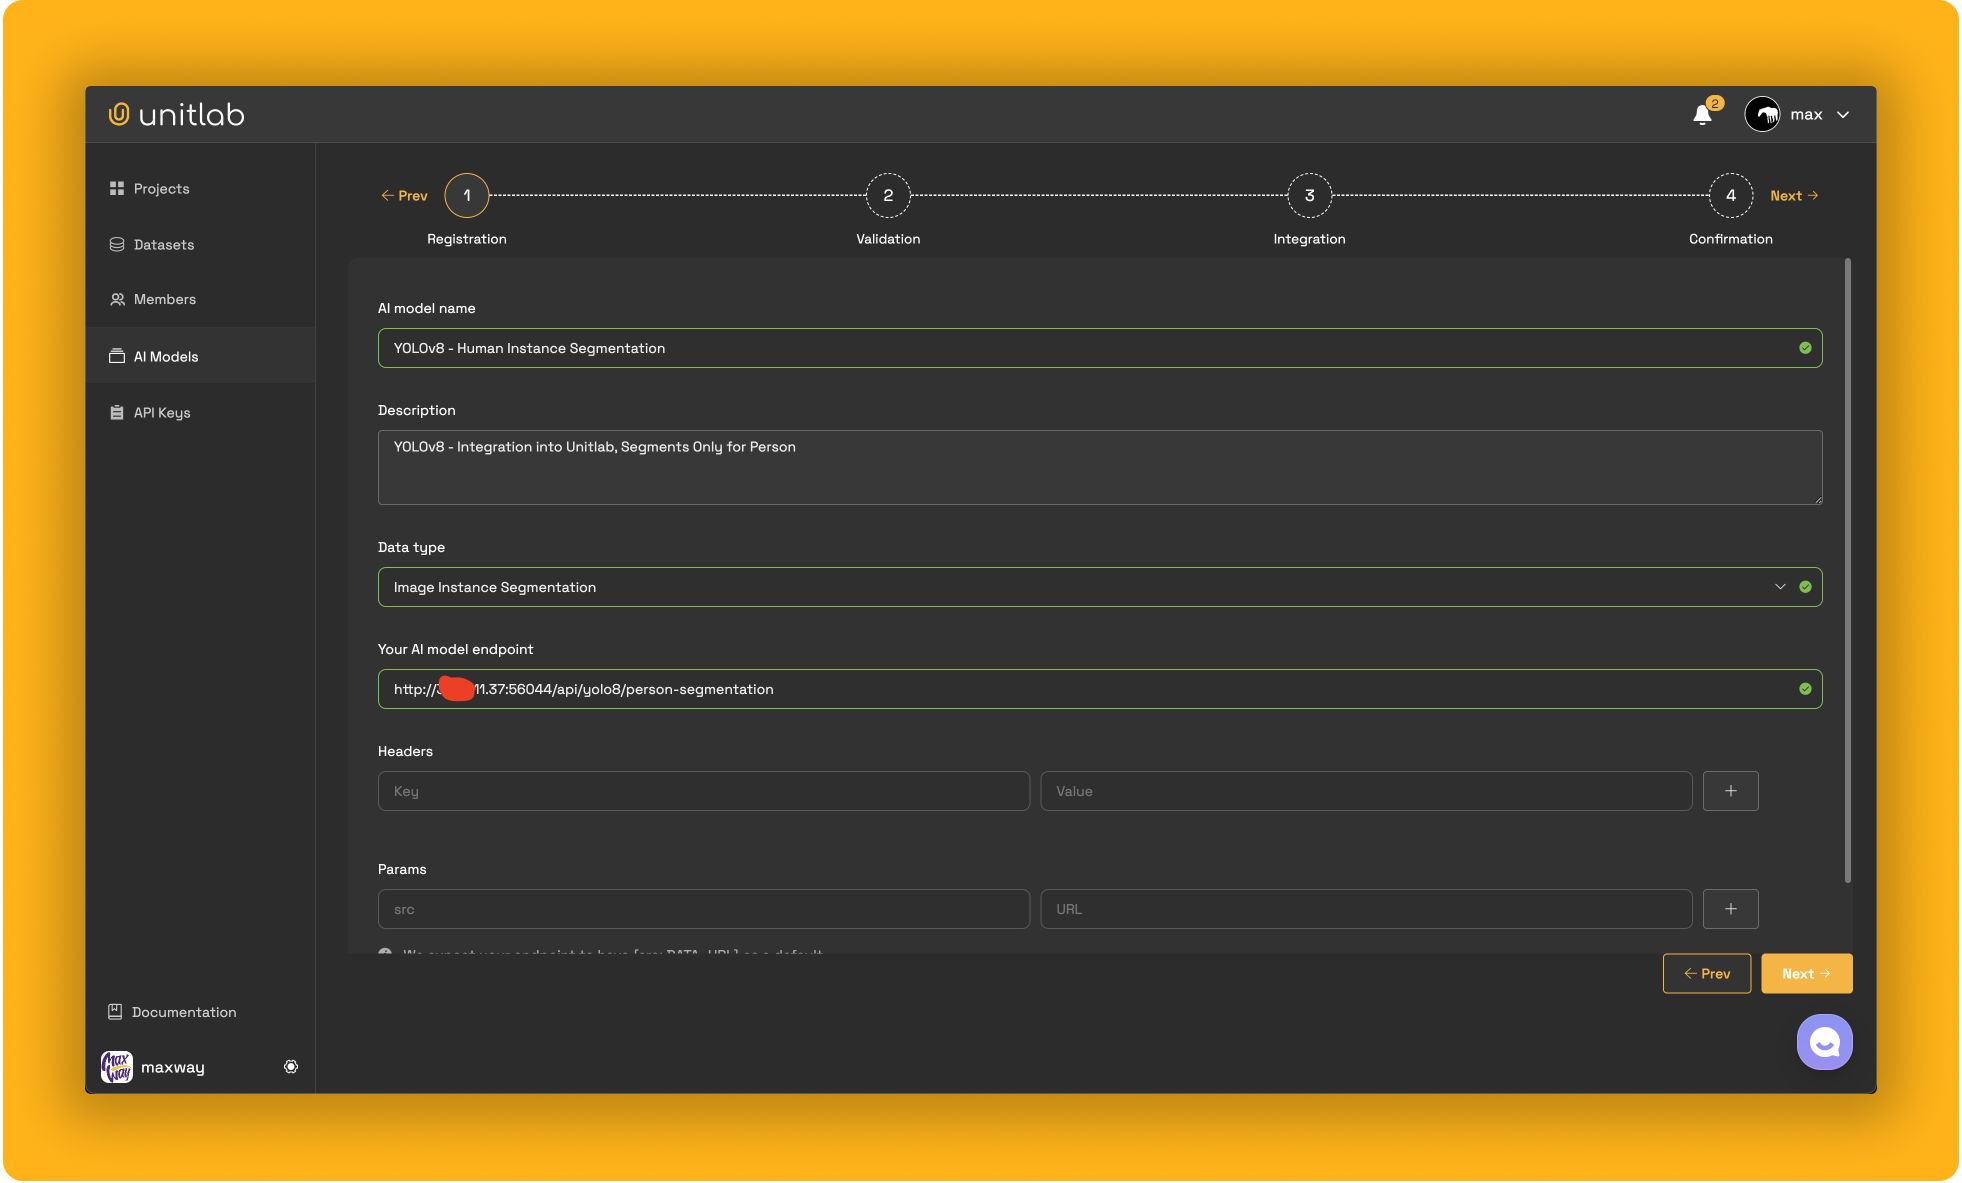Click the max user avatar
The width and height of the screenshot is (1962, 1183).
1762,115
